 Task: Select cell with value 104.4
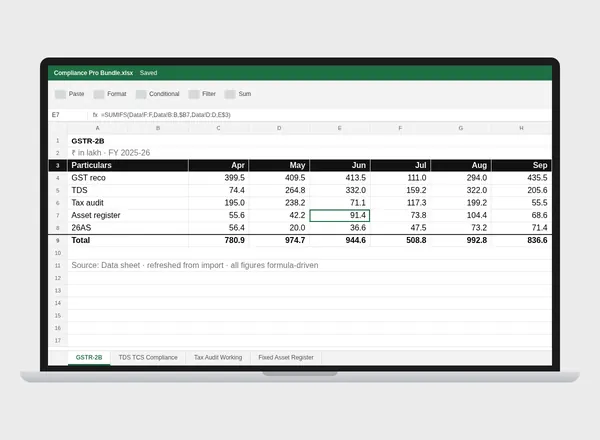click(461, 215)
